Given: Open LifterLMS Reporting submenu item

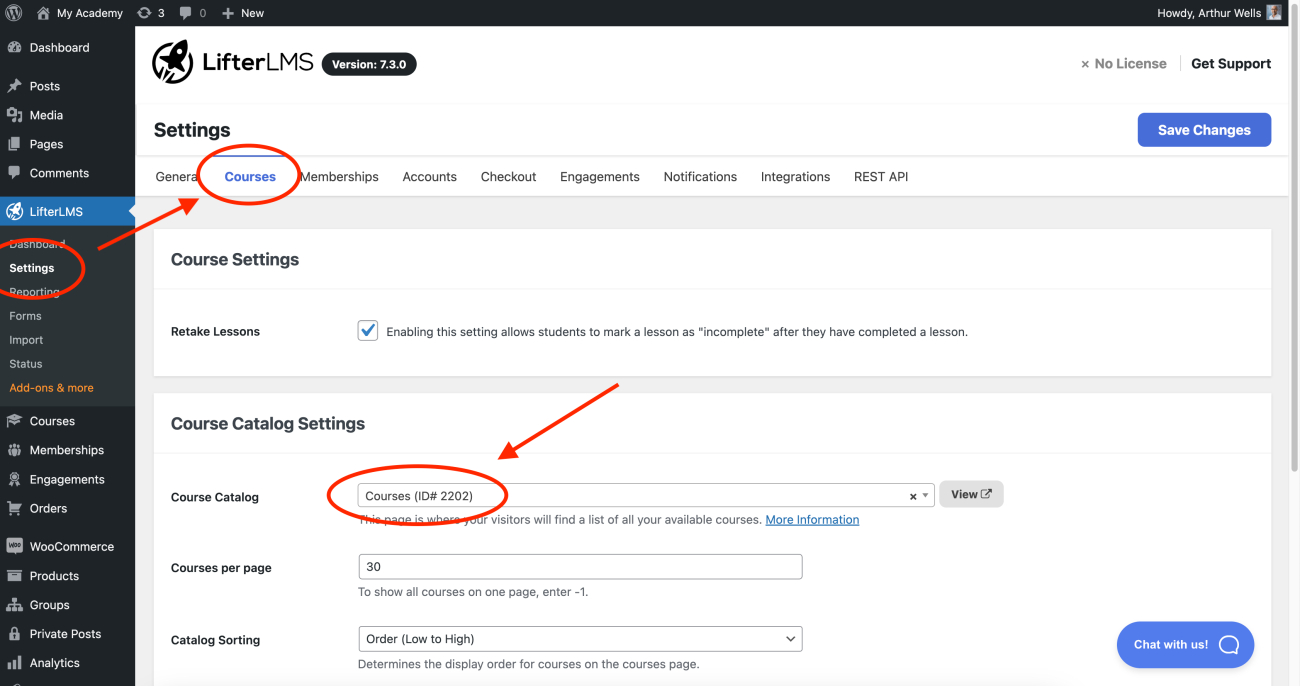Looking at the screenshot, I should click(35, 292).
